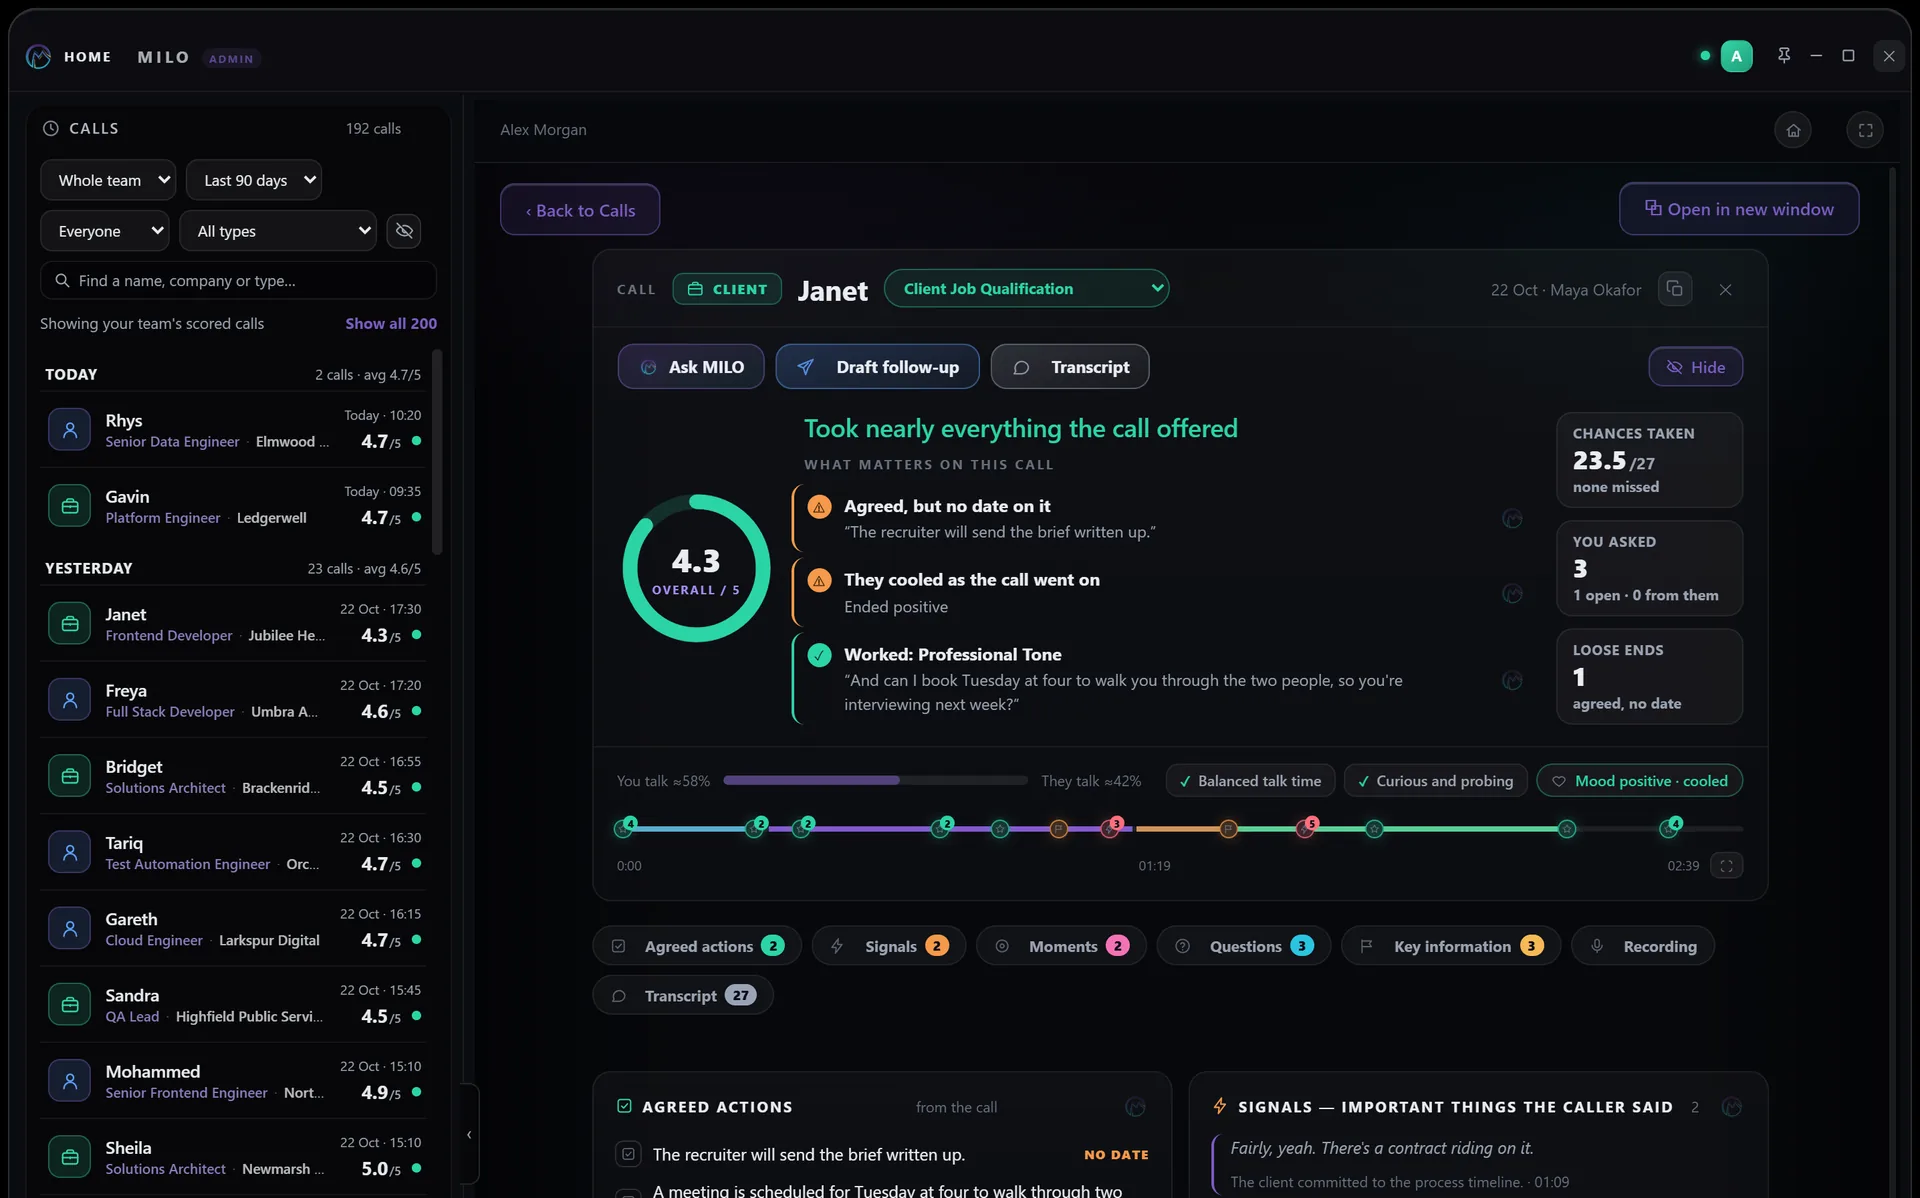Click the pin icon in the title bar
1920x1198 pixels.
pyautogui.click(x=1784, y=56)
